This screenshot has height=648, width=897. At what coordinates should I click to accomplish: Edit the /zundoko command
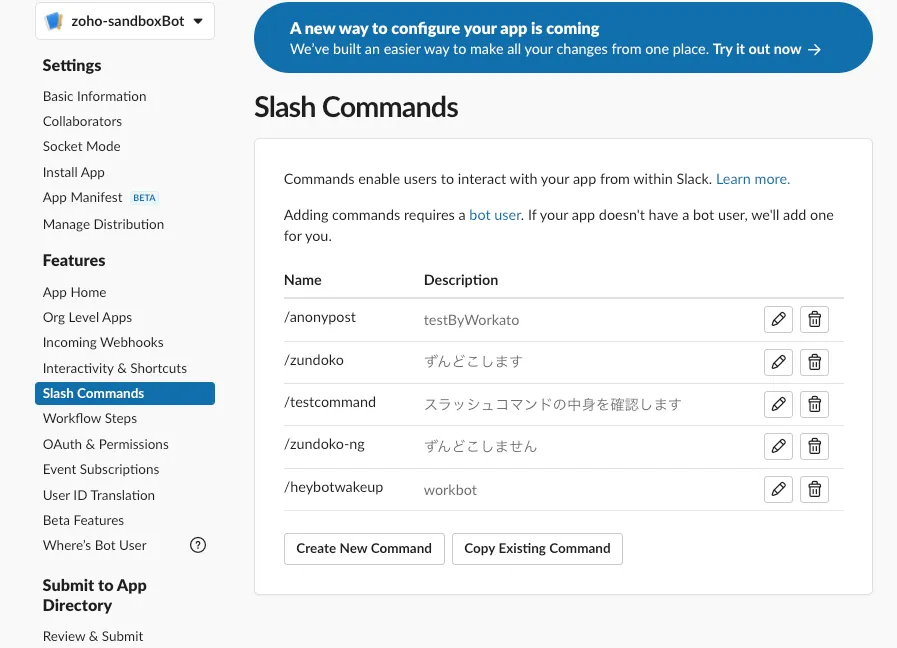pos(778,362)
